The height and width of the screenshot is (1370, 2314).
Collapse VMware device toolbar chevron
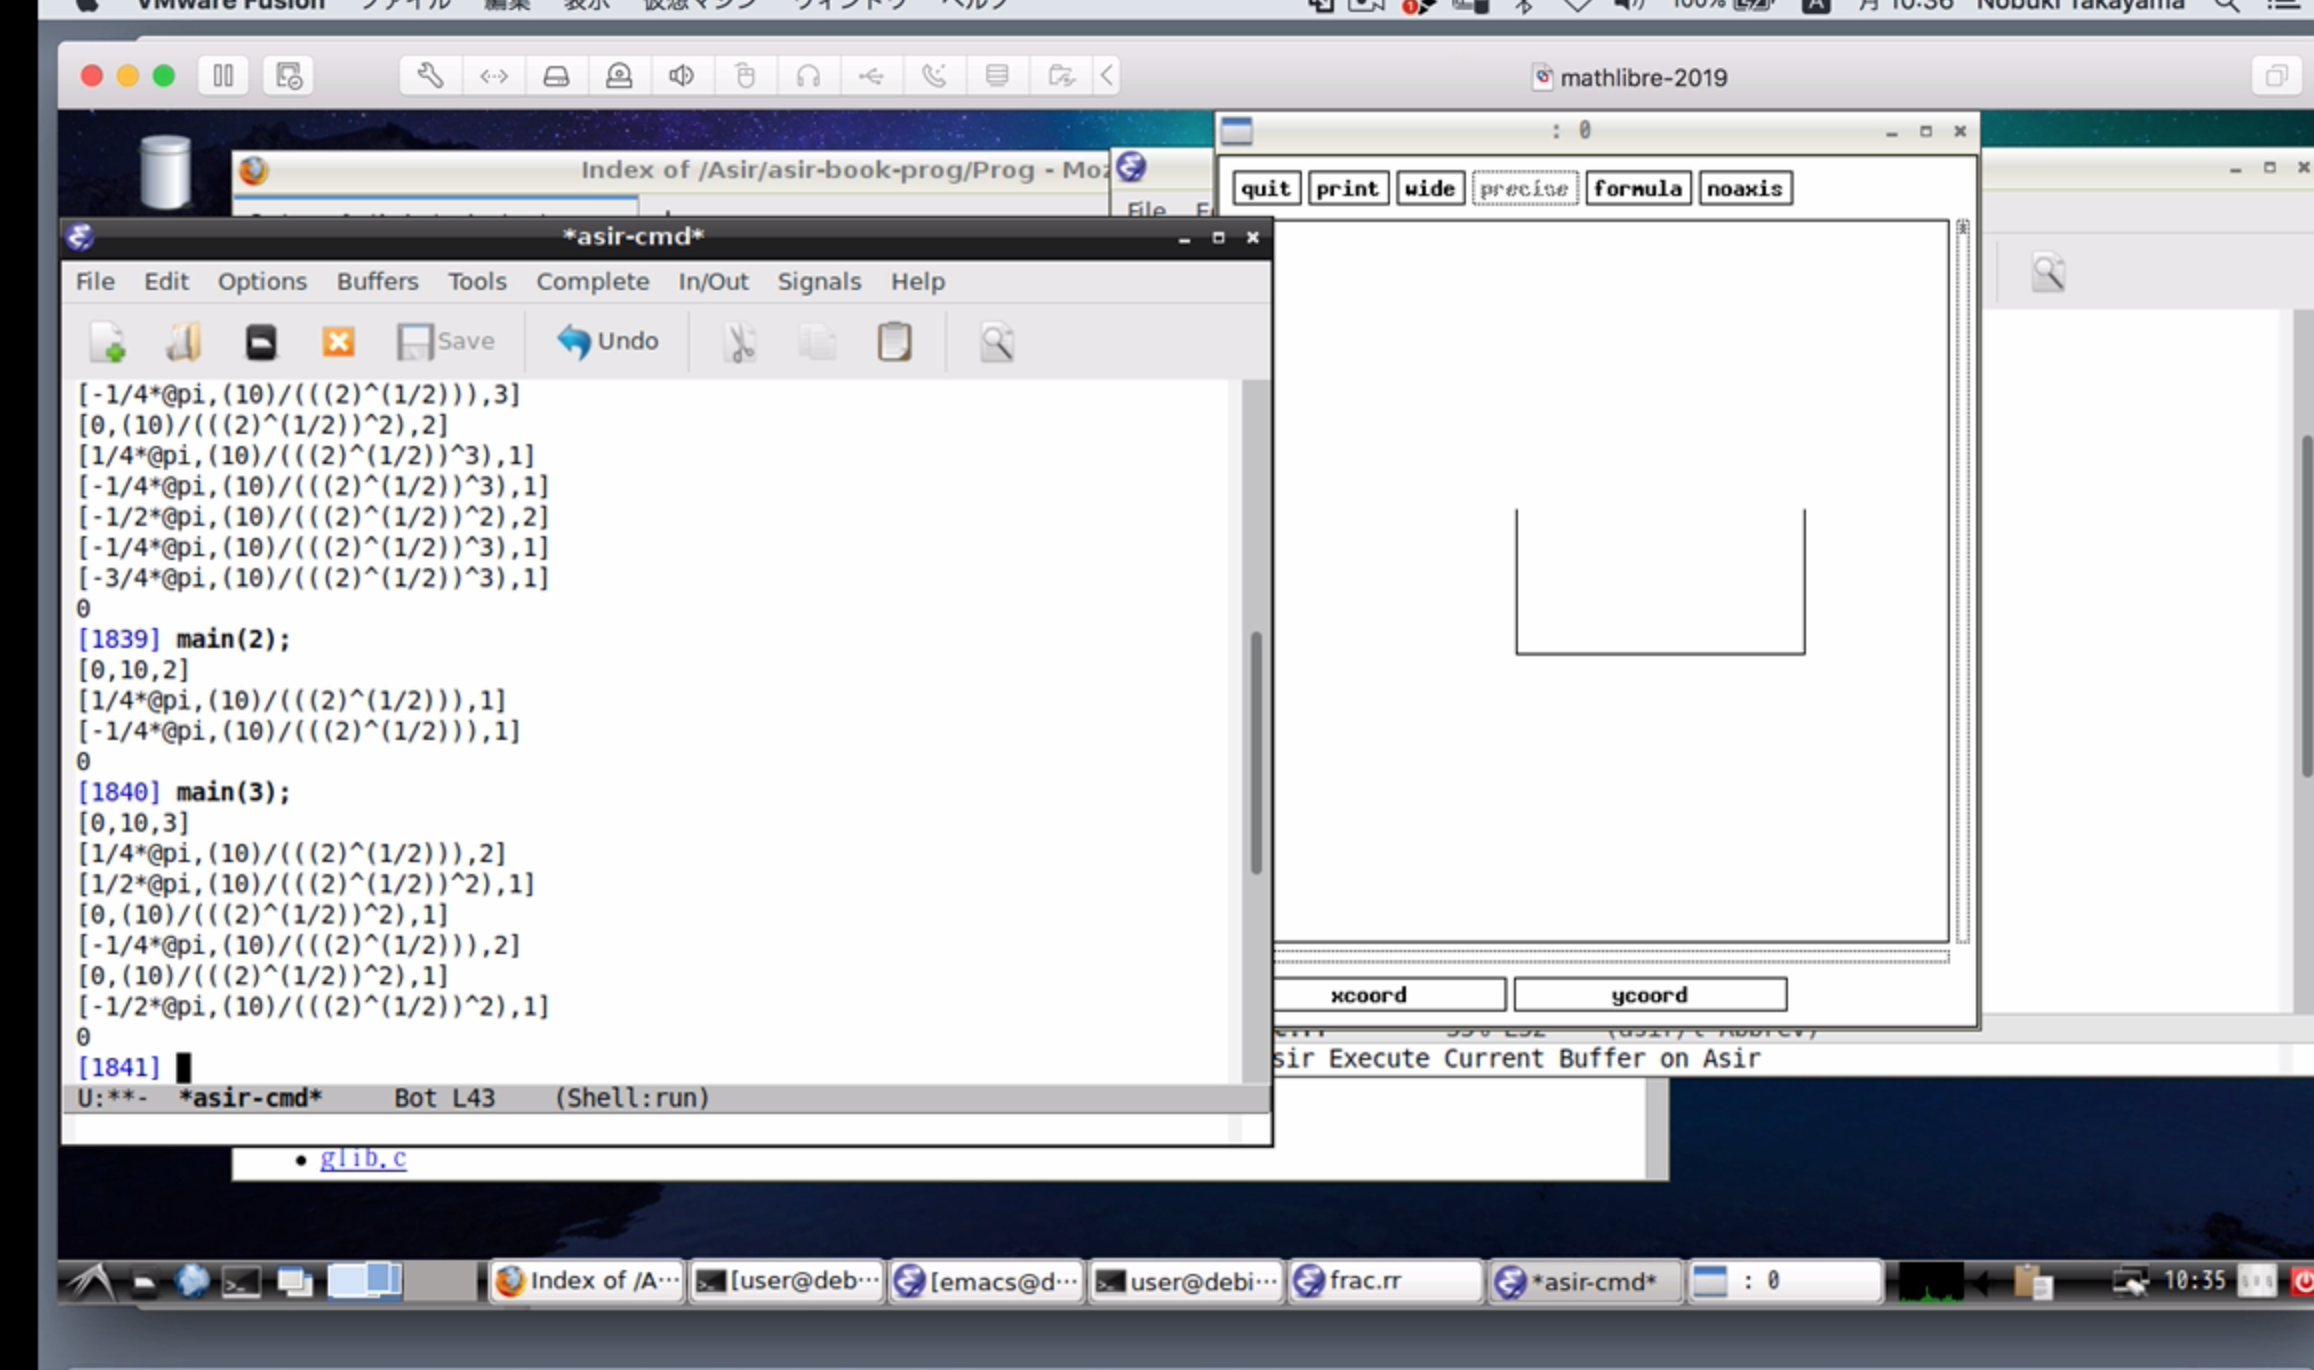coord(1107,76)
